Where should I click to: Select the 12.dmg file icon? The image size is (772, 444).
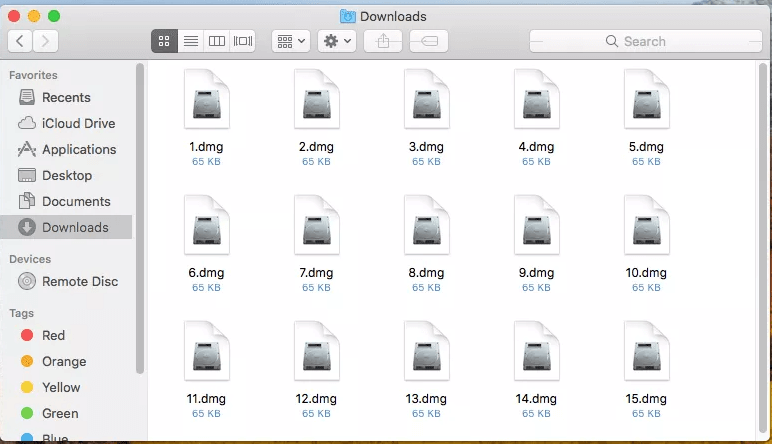pyautogui.click(x=317, y=351)
